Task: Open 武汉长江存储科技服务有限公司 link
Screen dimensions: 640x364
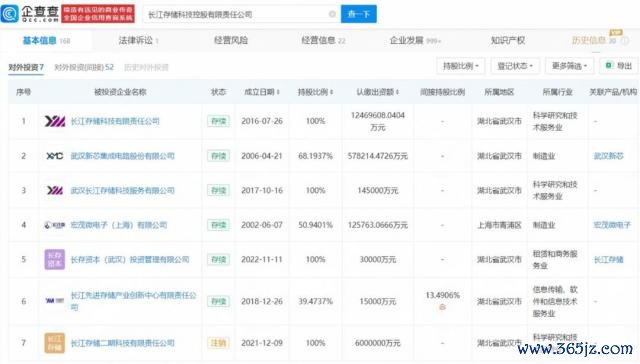Action: (x=122, y=190)
